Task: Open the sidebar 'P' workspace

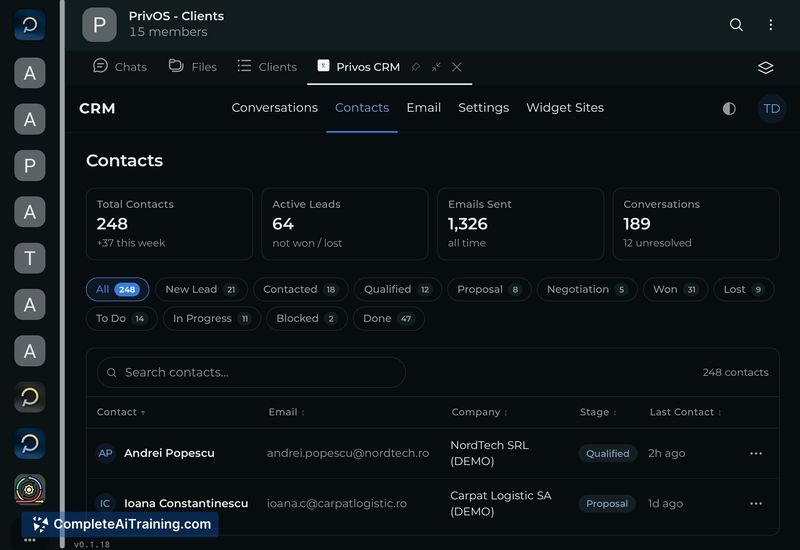Action: (x=30, y=165)
